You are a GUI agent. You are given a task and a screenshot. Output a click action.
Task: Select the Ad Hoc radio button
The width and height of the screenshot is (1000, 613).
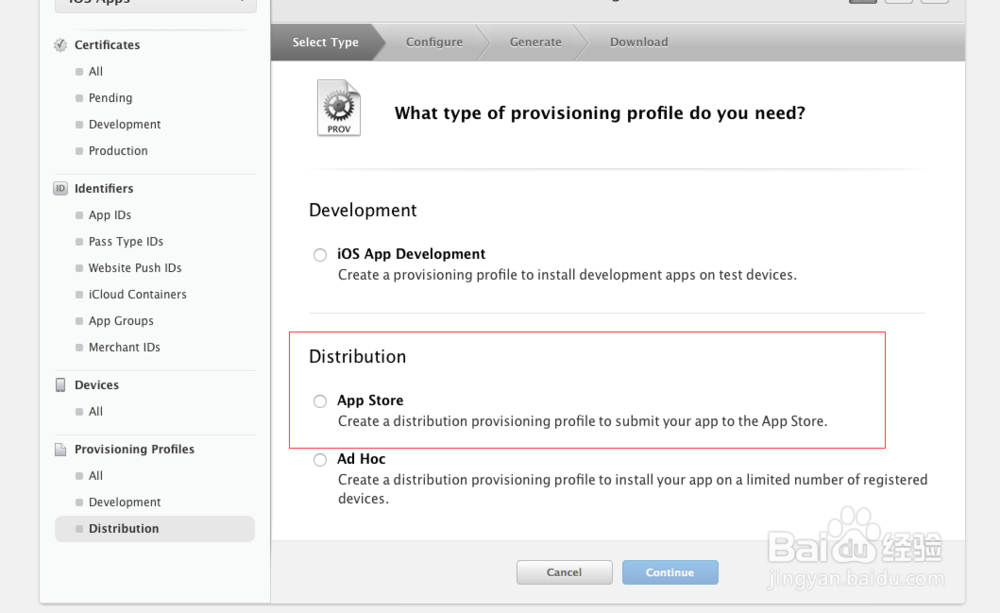320,460
